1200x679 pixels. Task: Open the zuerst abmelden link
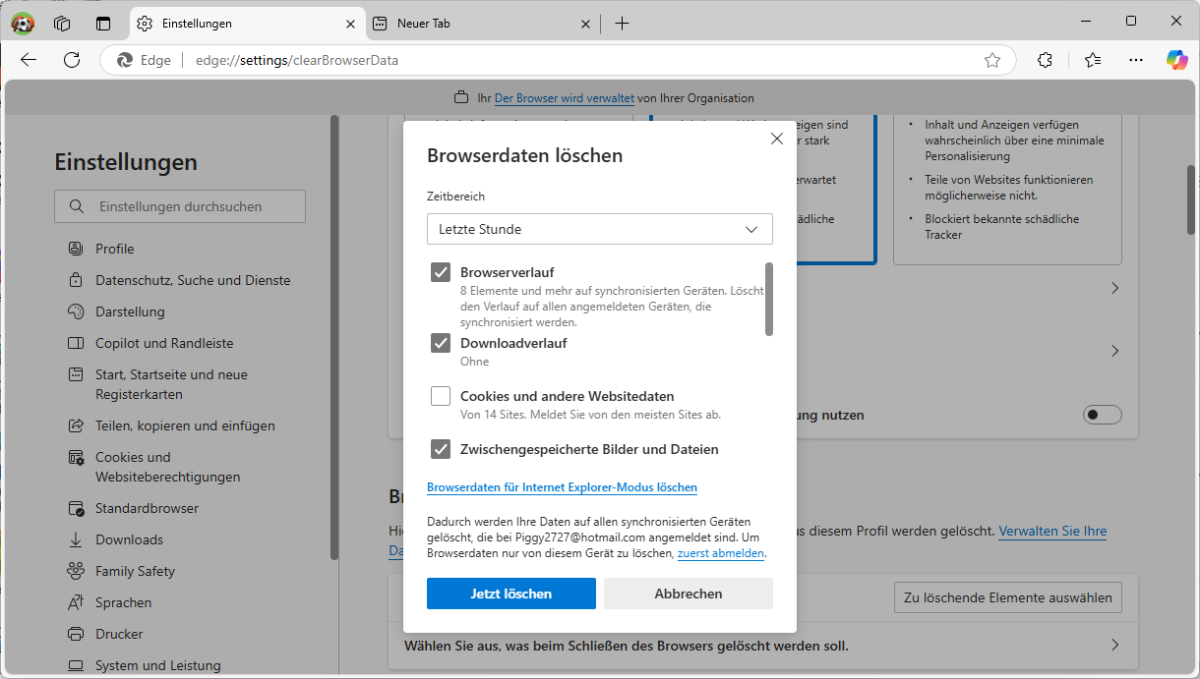point(720,553)
